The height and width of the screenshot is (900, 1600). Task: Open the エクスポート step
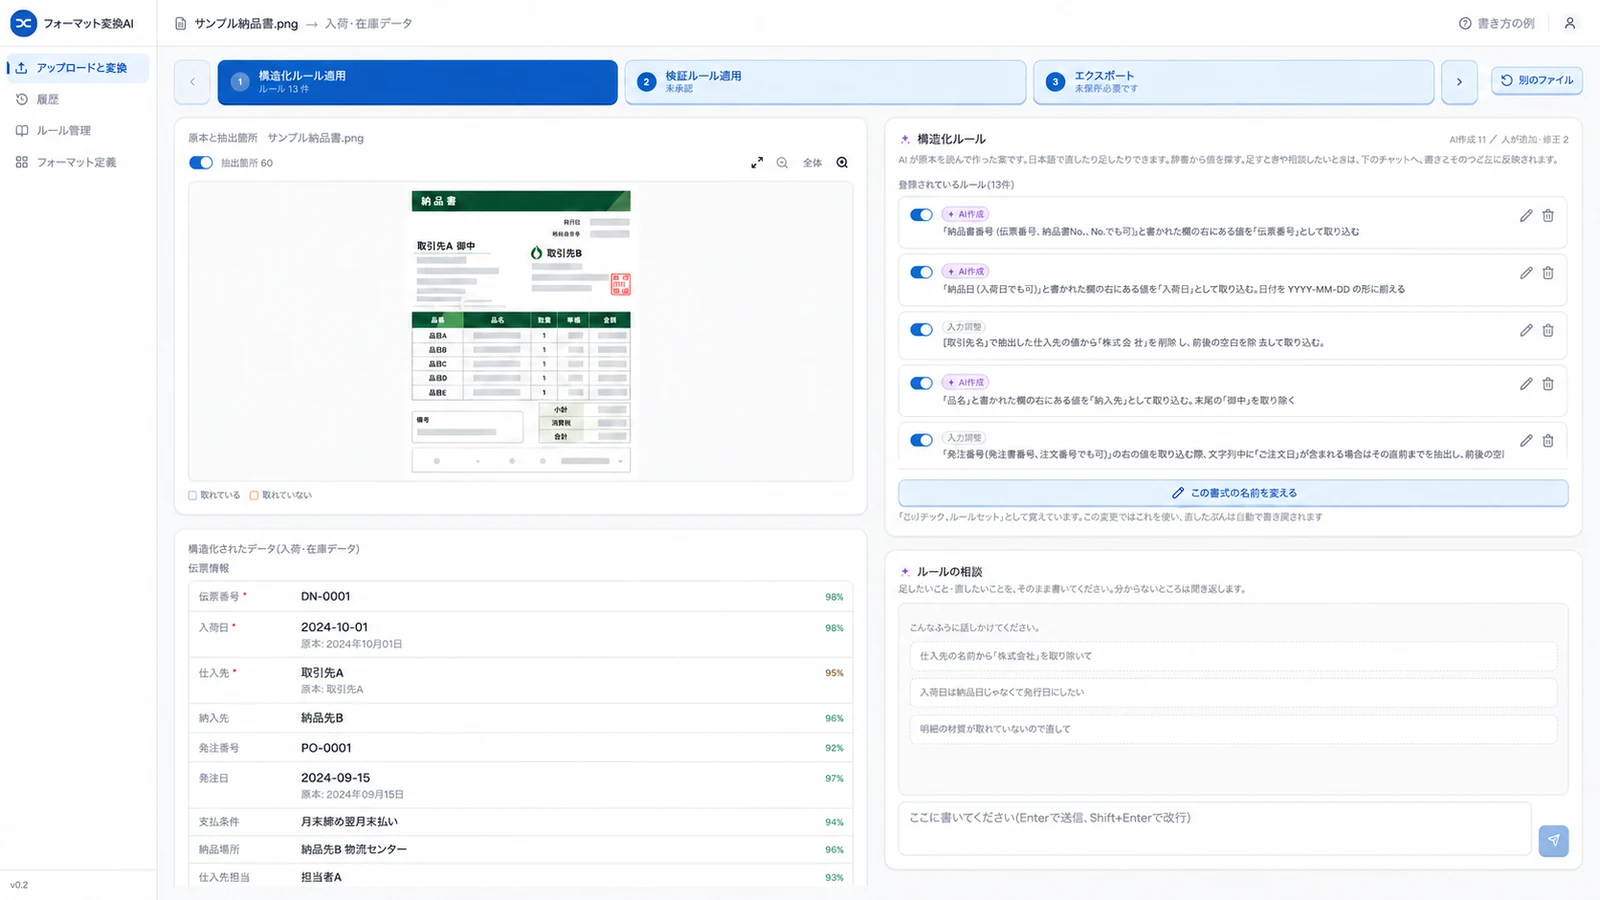tap(1234, 82)
